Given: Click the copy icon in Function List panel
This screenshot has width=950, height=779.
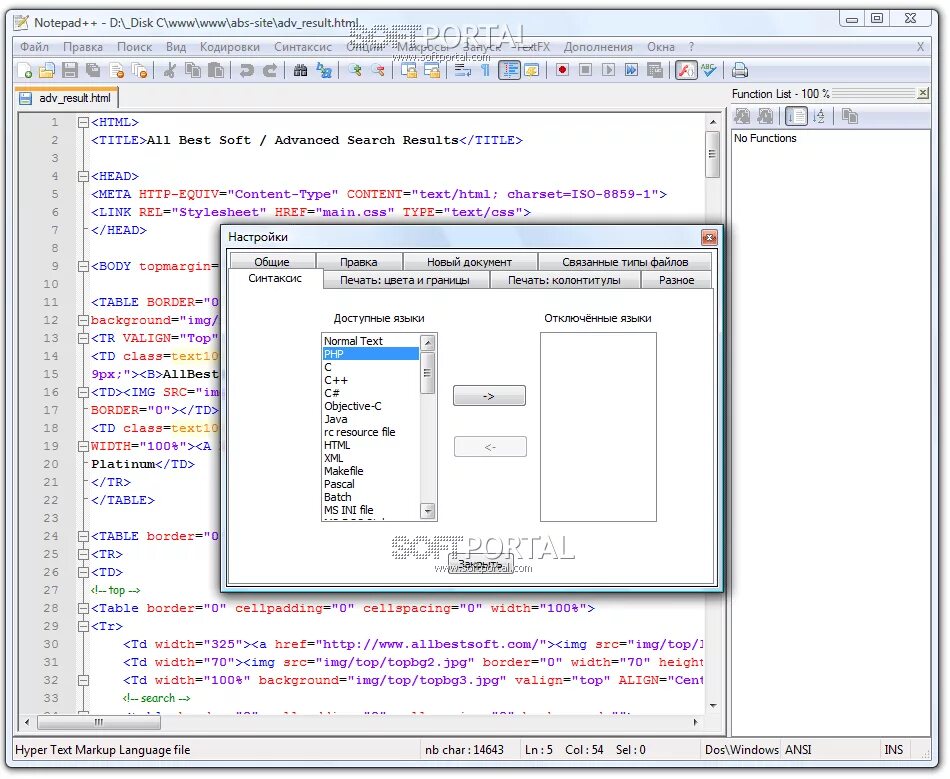Looking at the screenshot, I should tap(849, 116).
